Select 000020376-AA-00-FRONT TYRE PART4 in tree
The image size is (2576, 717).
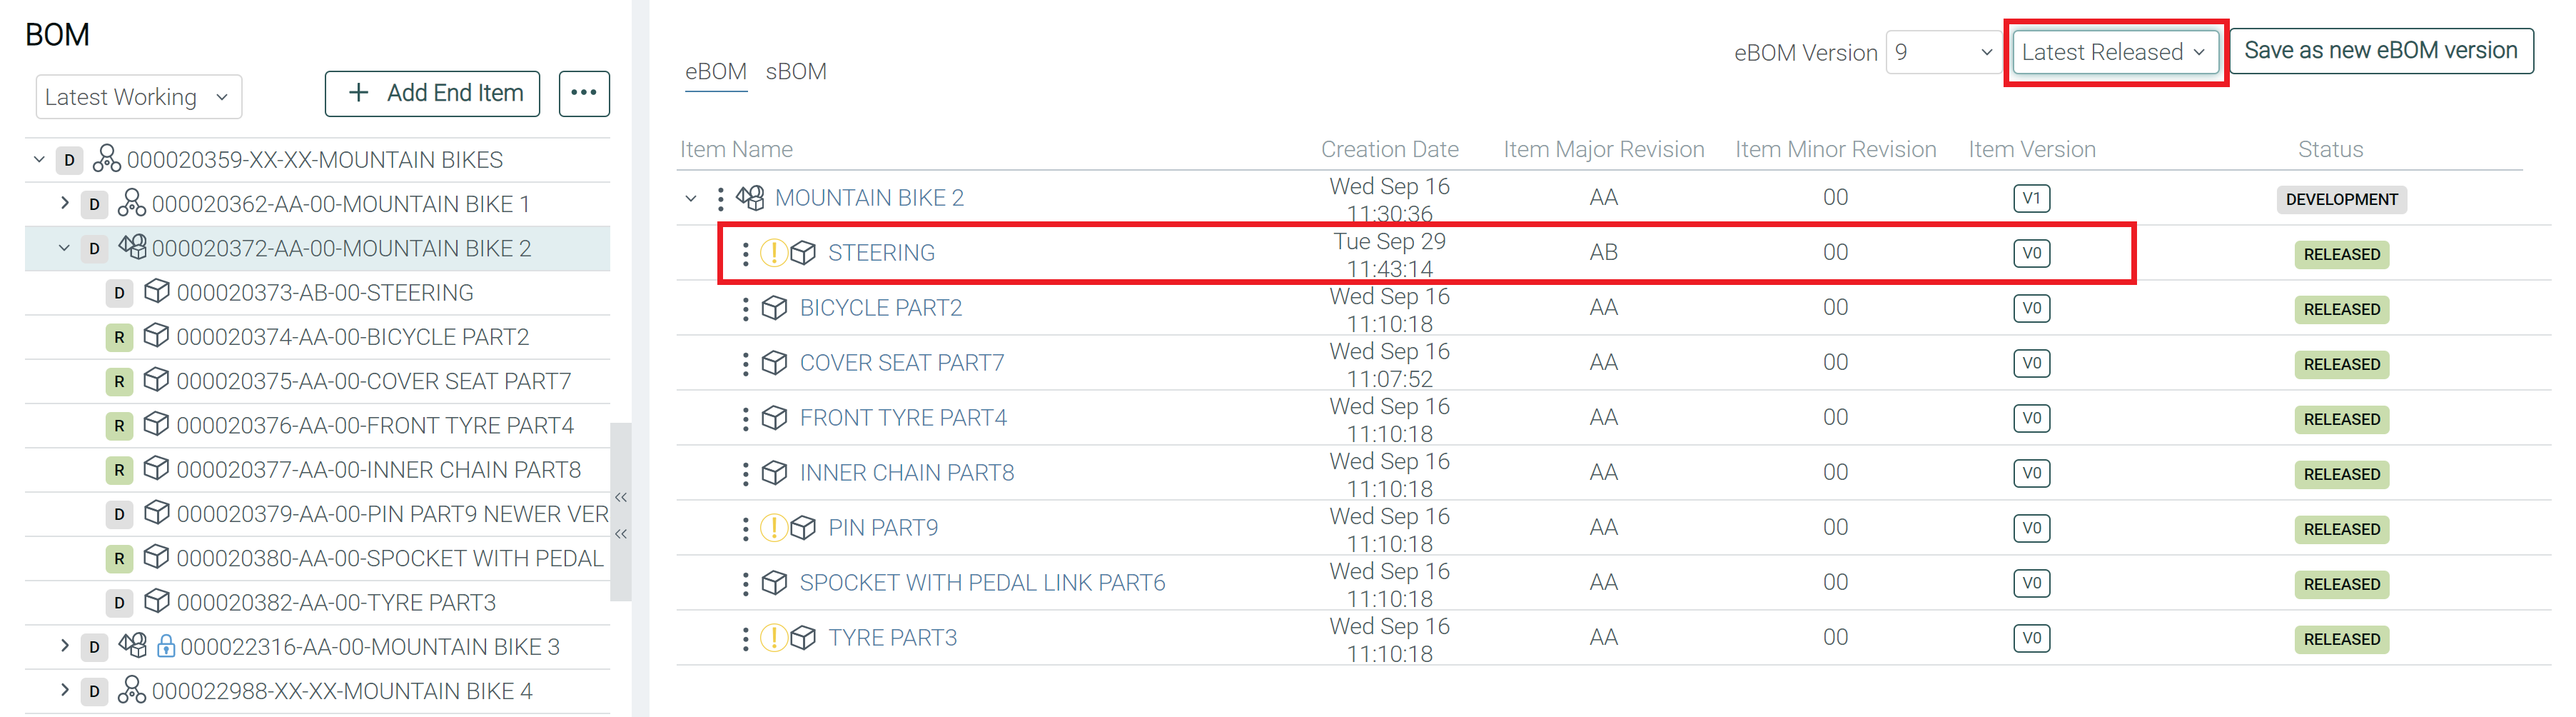(x=374, y=426)
